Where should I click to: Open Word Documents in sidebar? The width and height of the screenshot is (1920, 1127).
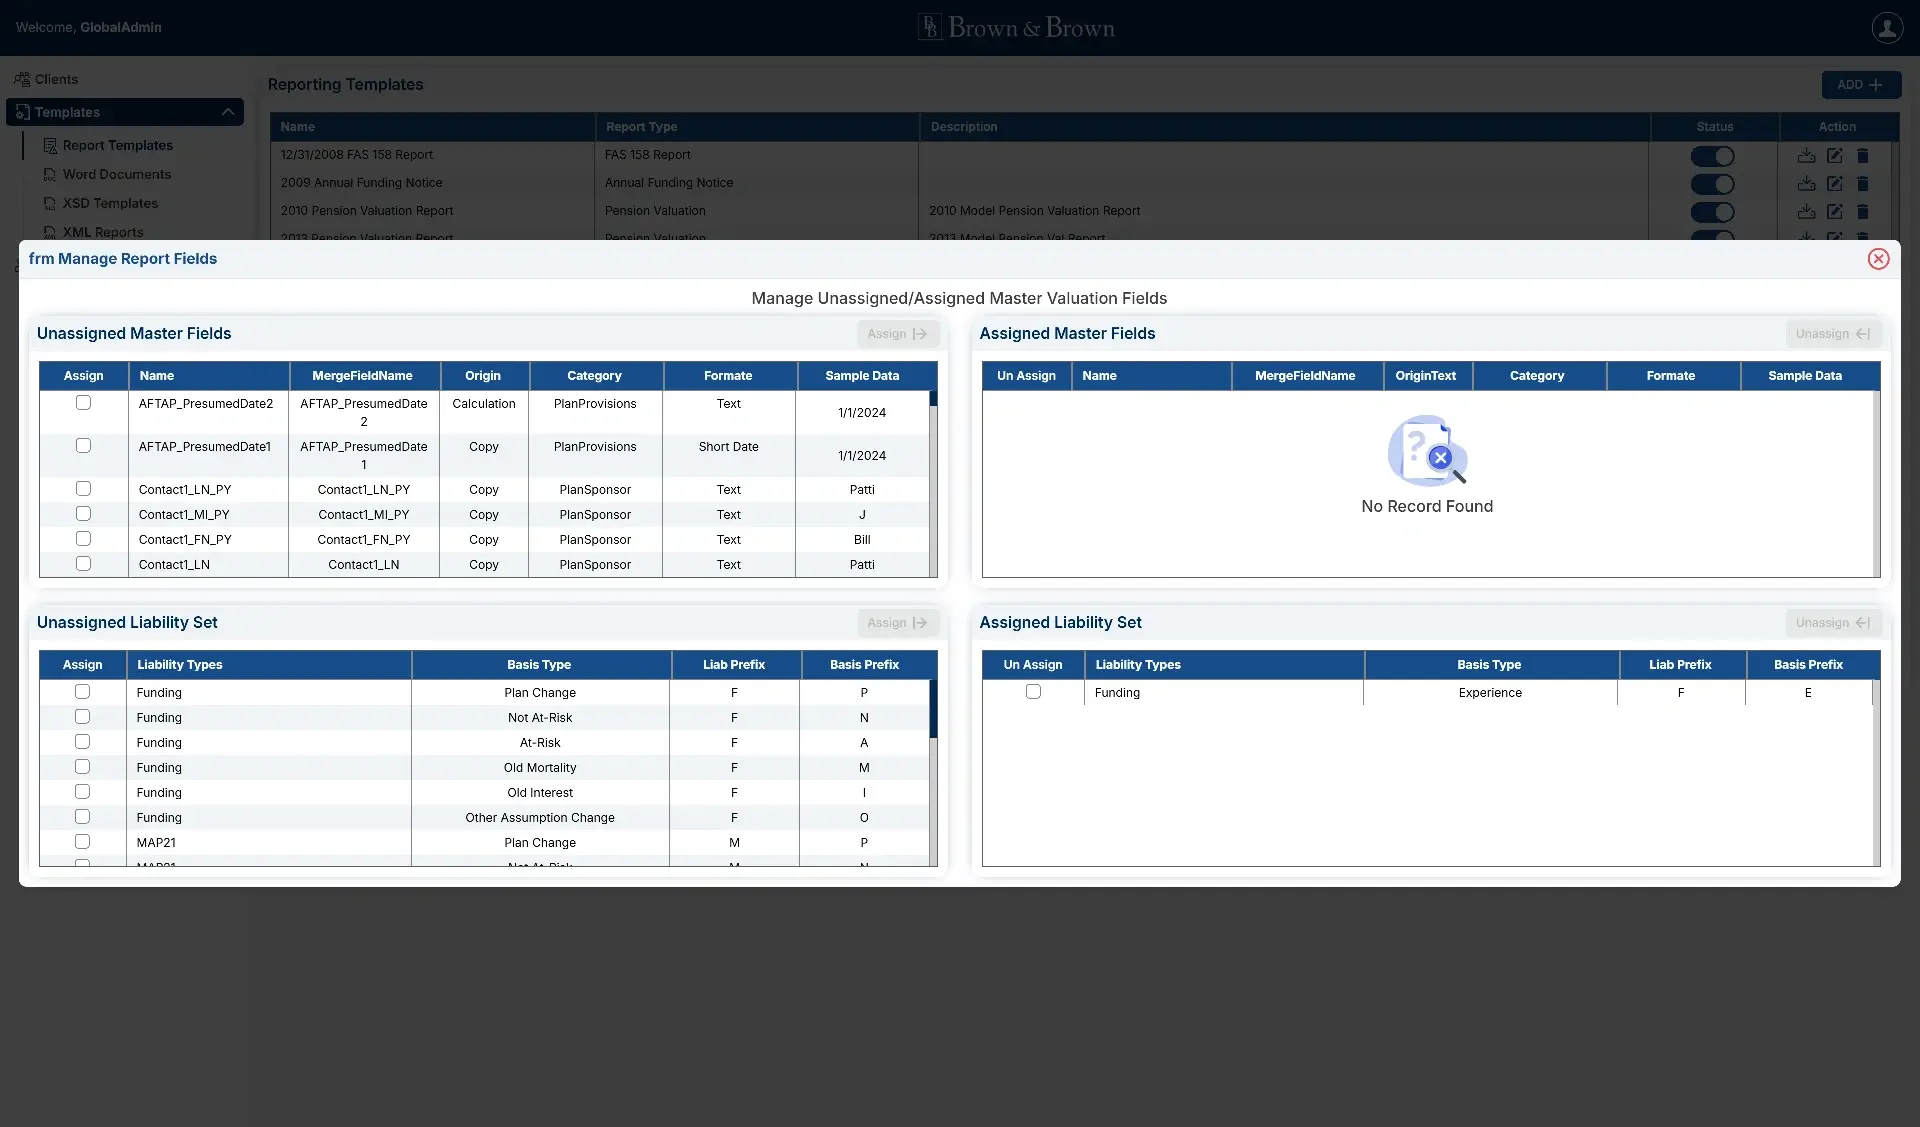[116, 174]
